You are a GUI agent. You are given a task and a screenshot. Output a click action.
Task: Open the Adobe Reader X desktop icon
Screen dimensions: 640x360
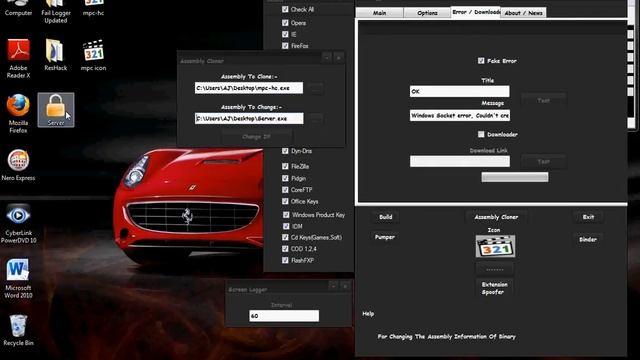(x=18, y=58)
